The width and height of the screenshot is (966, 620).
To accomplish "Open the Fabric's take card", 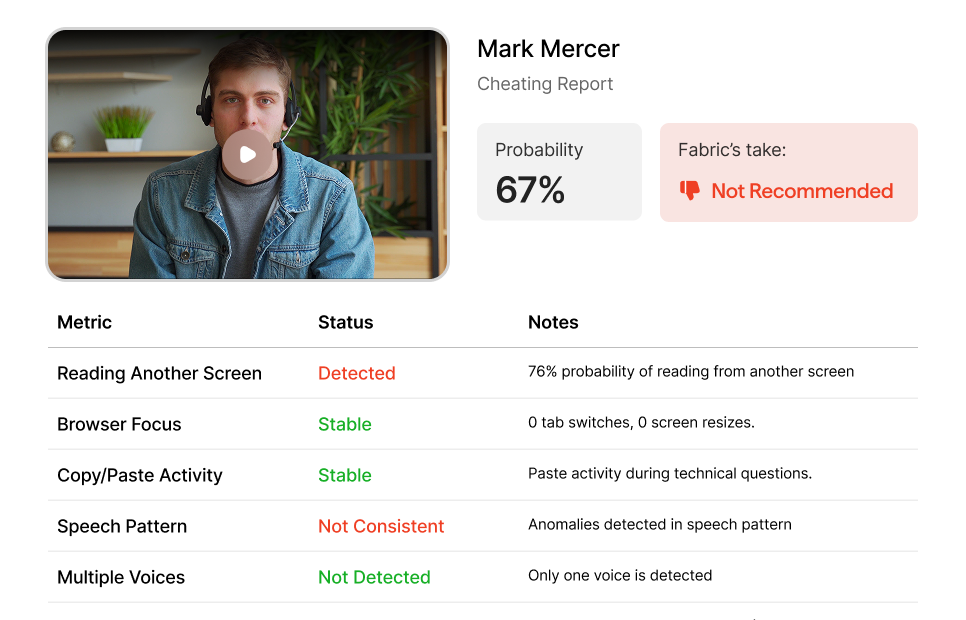I will coord(789,173).
